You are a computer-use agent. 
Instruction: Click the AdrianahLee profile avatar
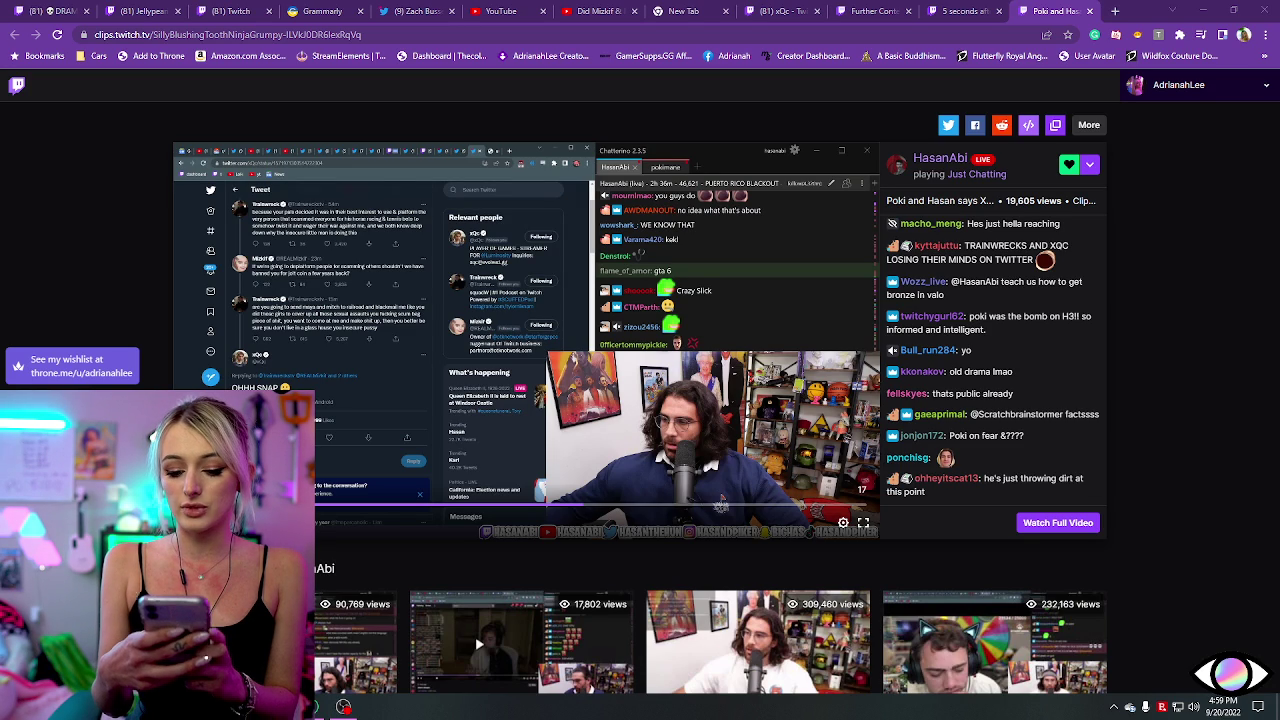coord(1135,85)
